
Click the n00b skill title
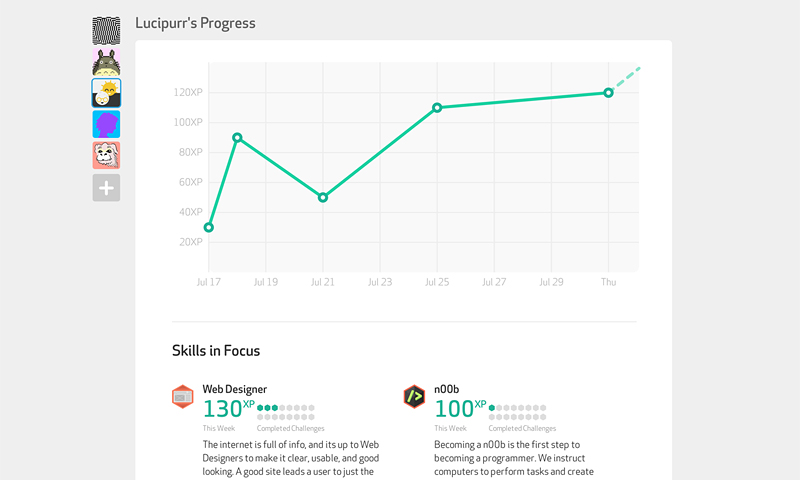[446, 389]
